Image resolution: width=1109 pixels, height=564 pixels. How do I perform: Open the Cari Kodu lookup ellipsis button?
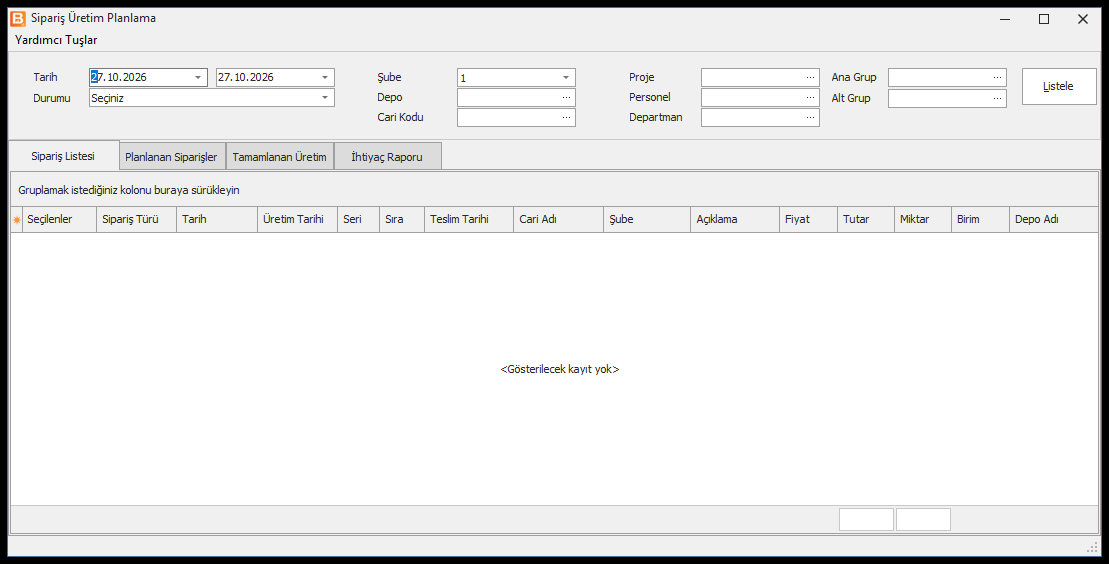pyautogui.click(x=567, y=117)
